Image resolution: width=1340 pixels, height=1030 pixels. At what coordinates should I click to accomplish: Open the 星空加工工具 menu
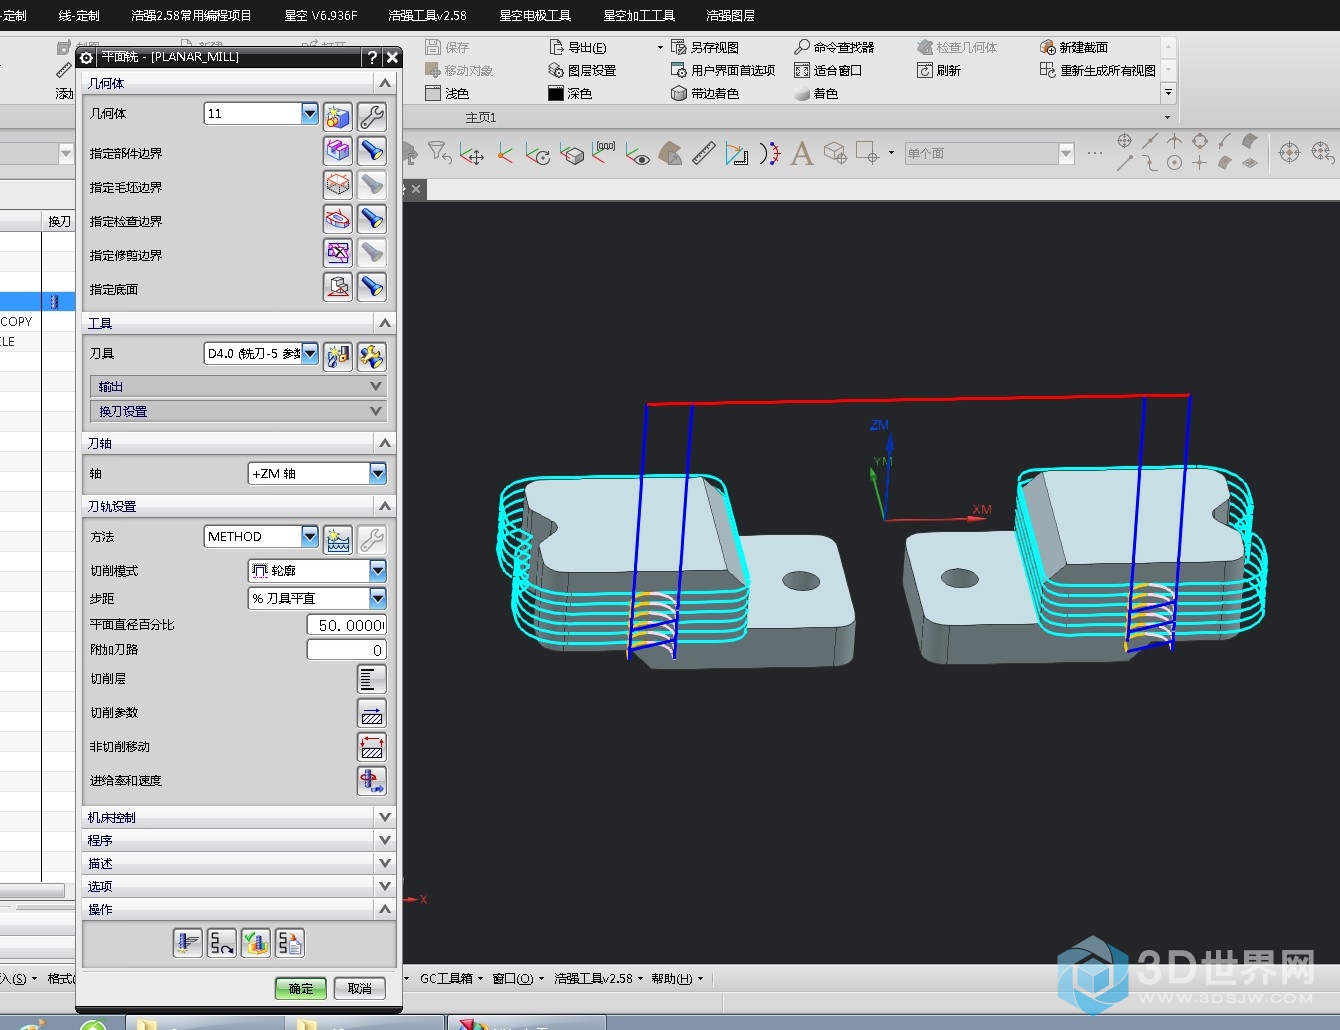[x=639, y=15]
